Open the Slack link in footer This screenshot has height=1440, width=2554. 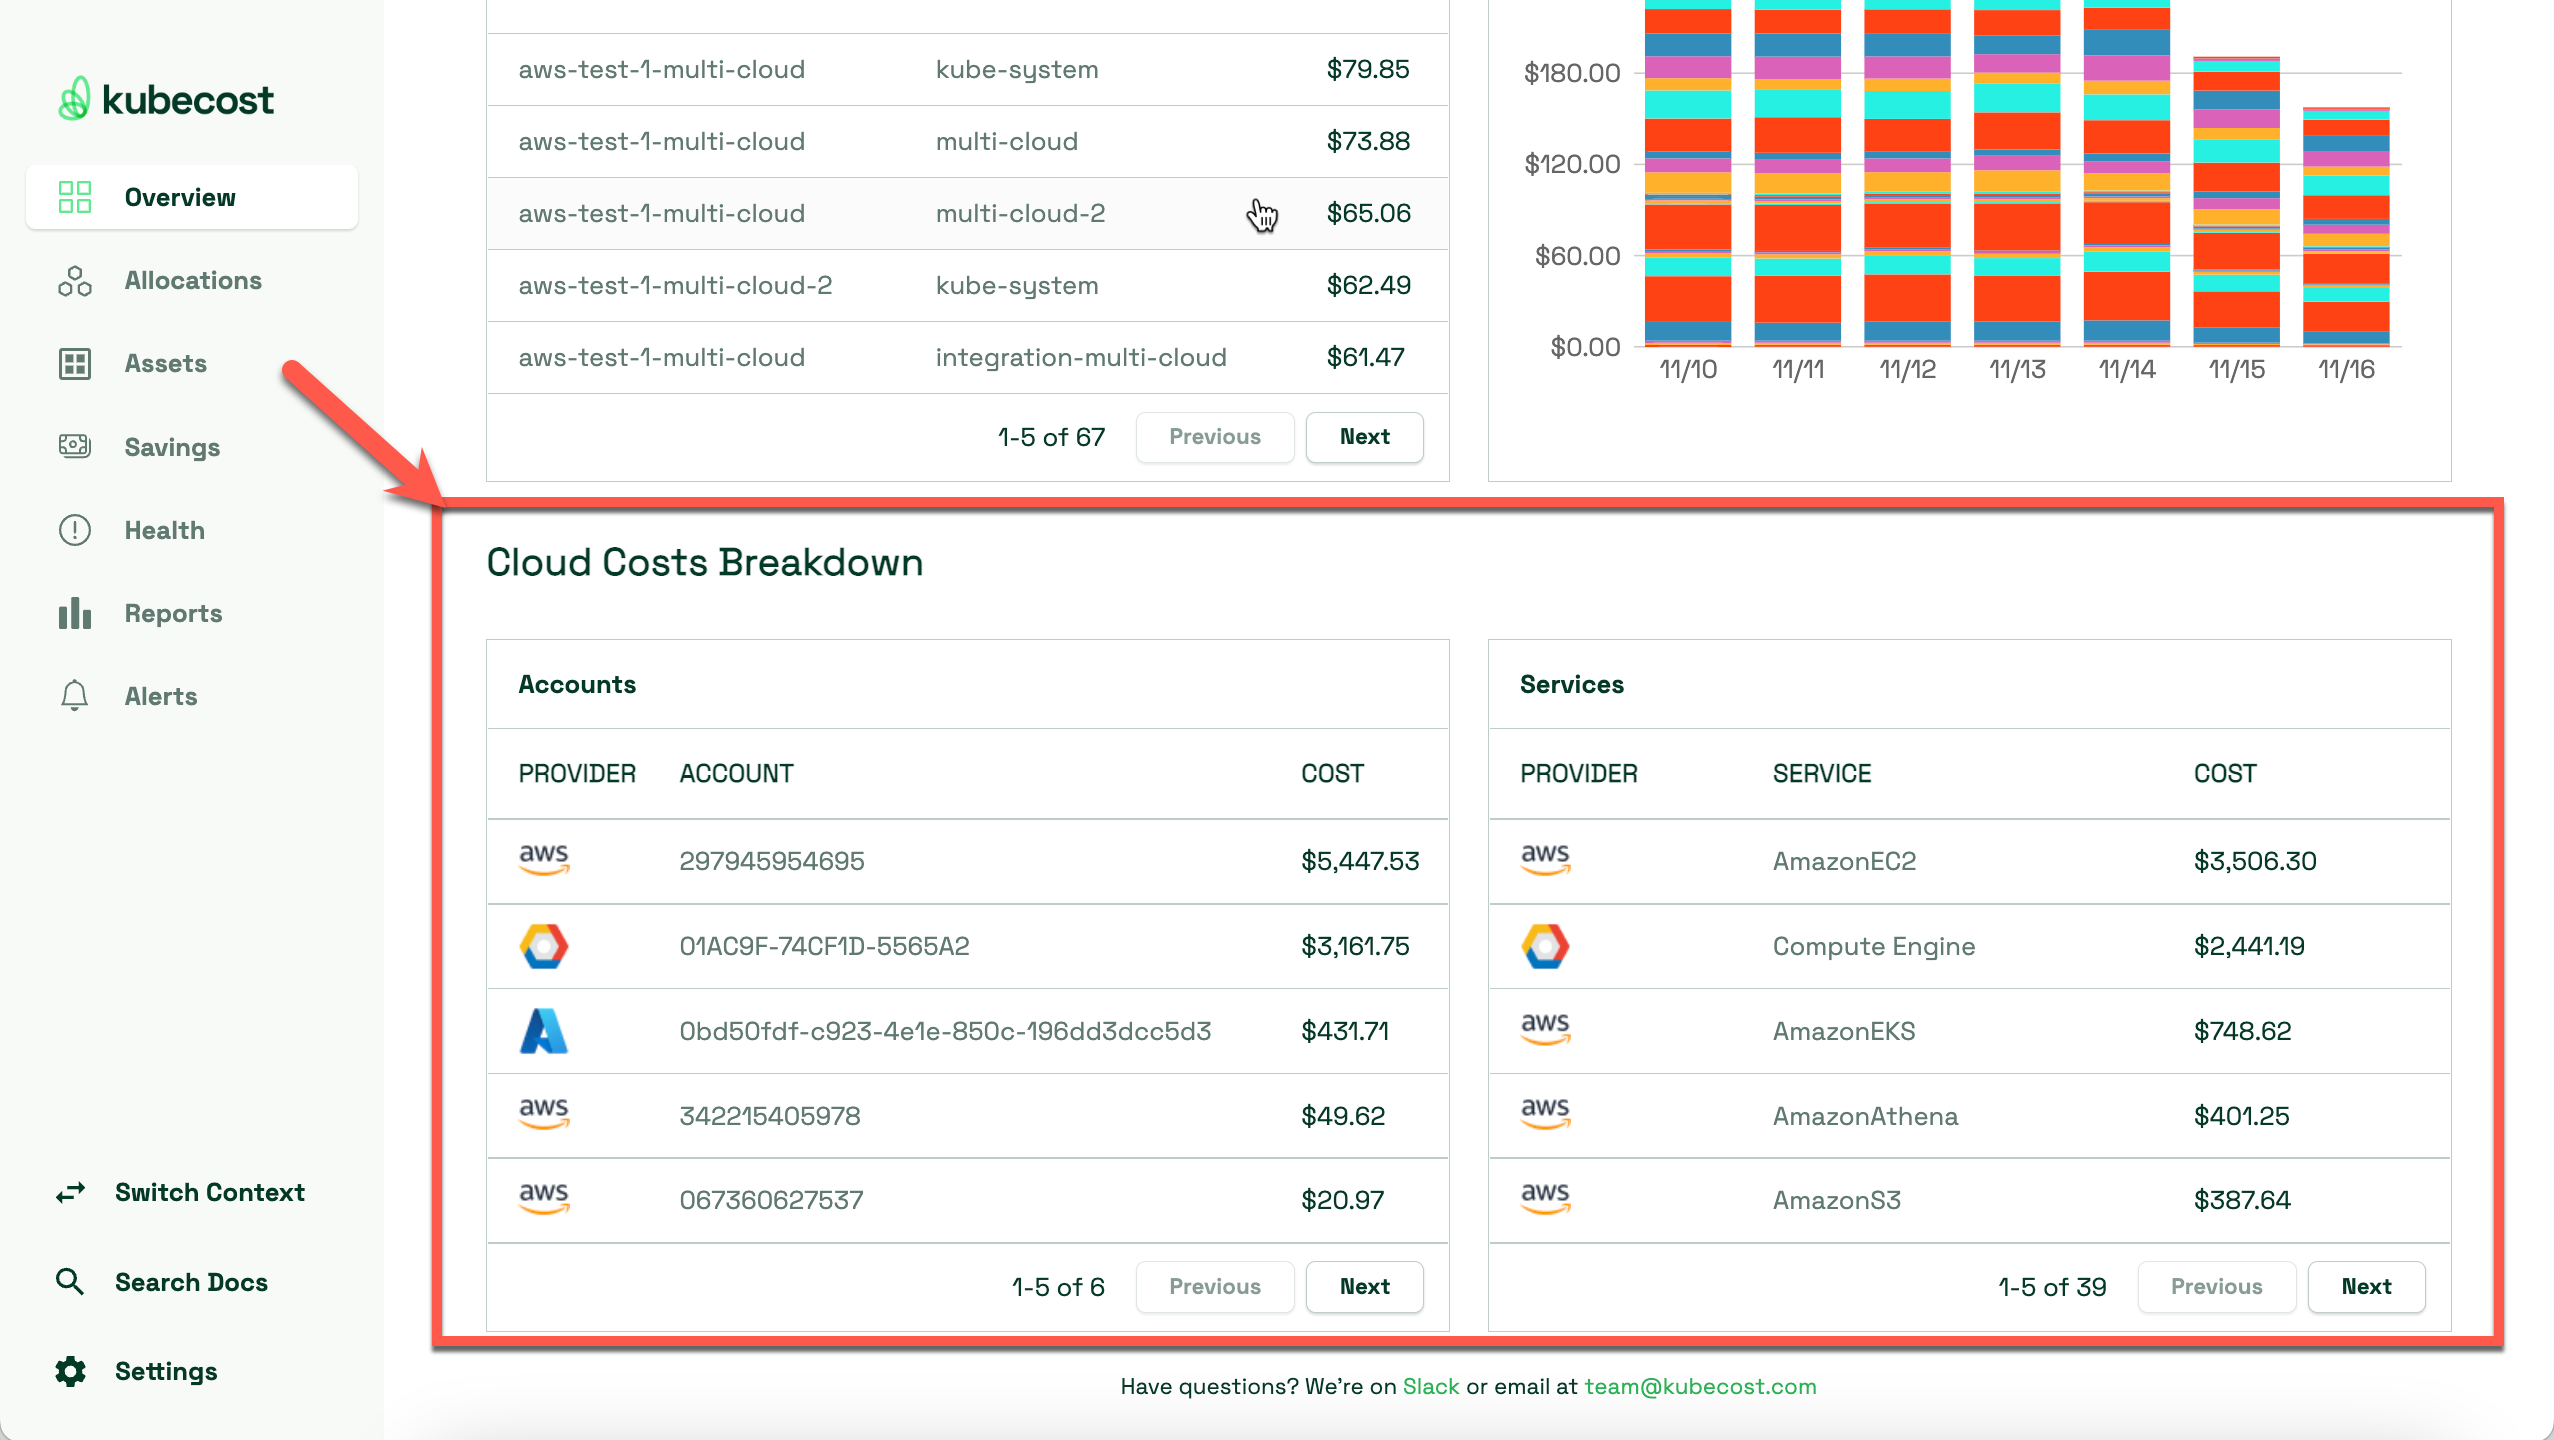click(1431, 1386)
